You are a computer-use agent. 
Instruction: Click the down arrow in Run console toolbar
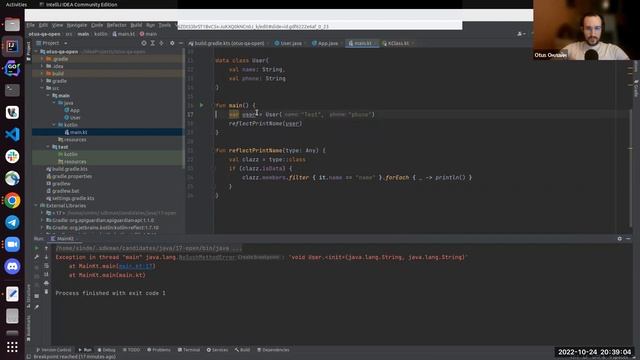point(46,257)
